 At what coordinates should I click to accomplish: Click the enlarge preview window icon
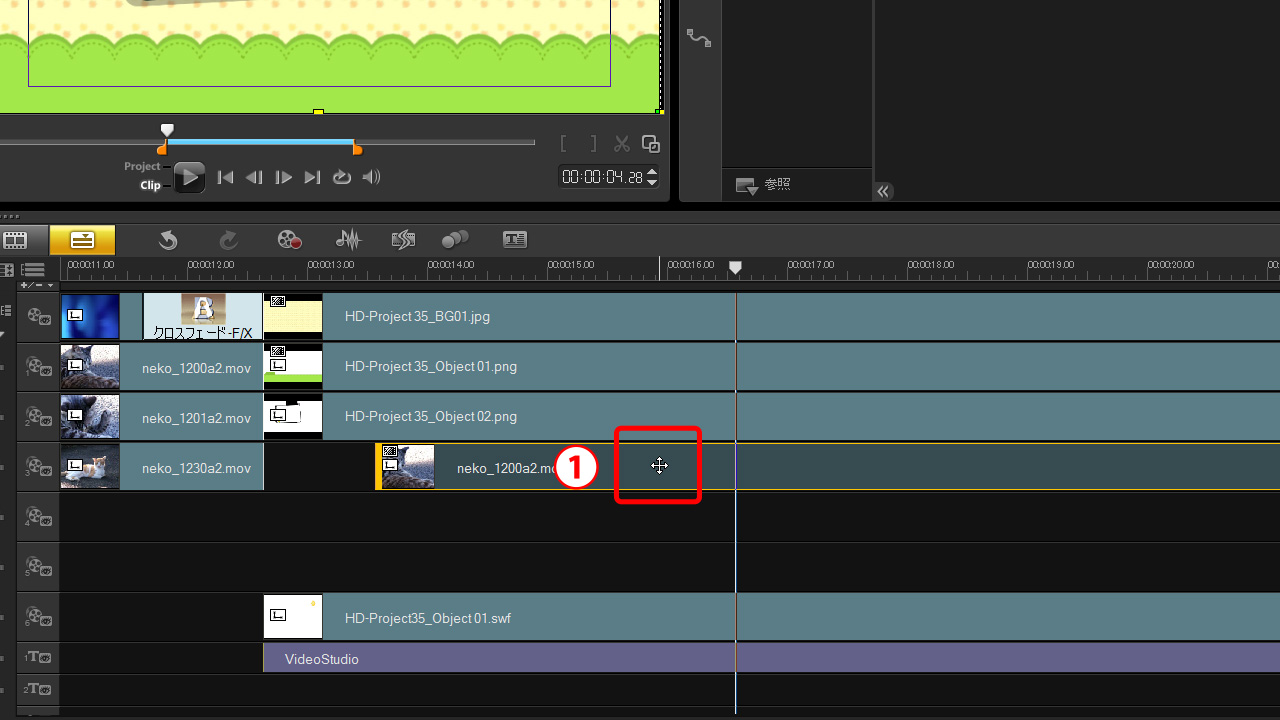tap(651, 144)
